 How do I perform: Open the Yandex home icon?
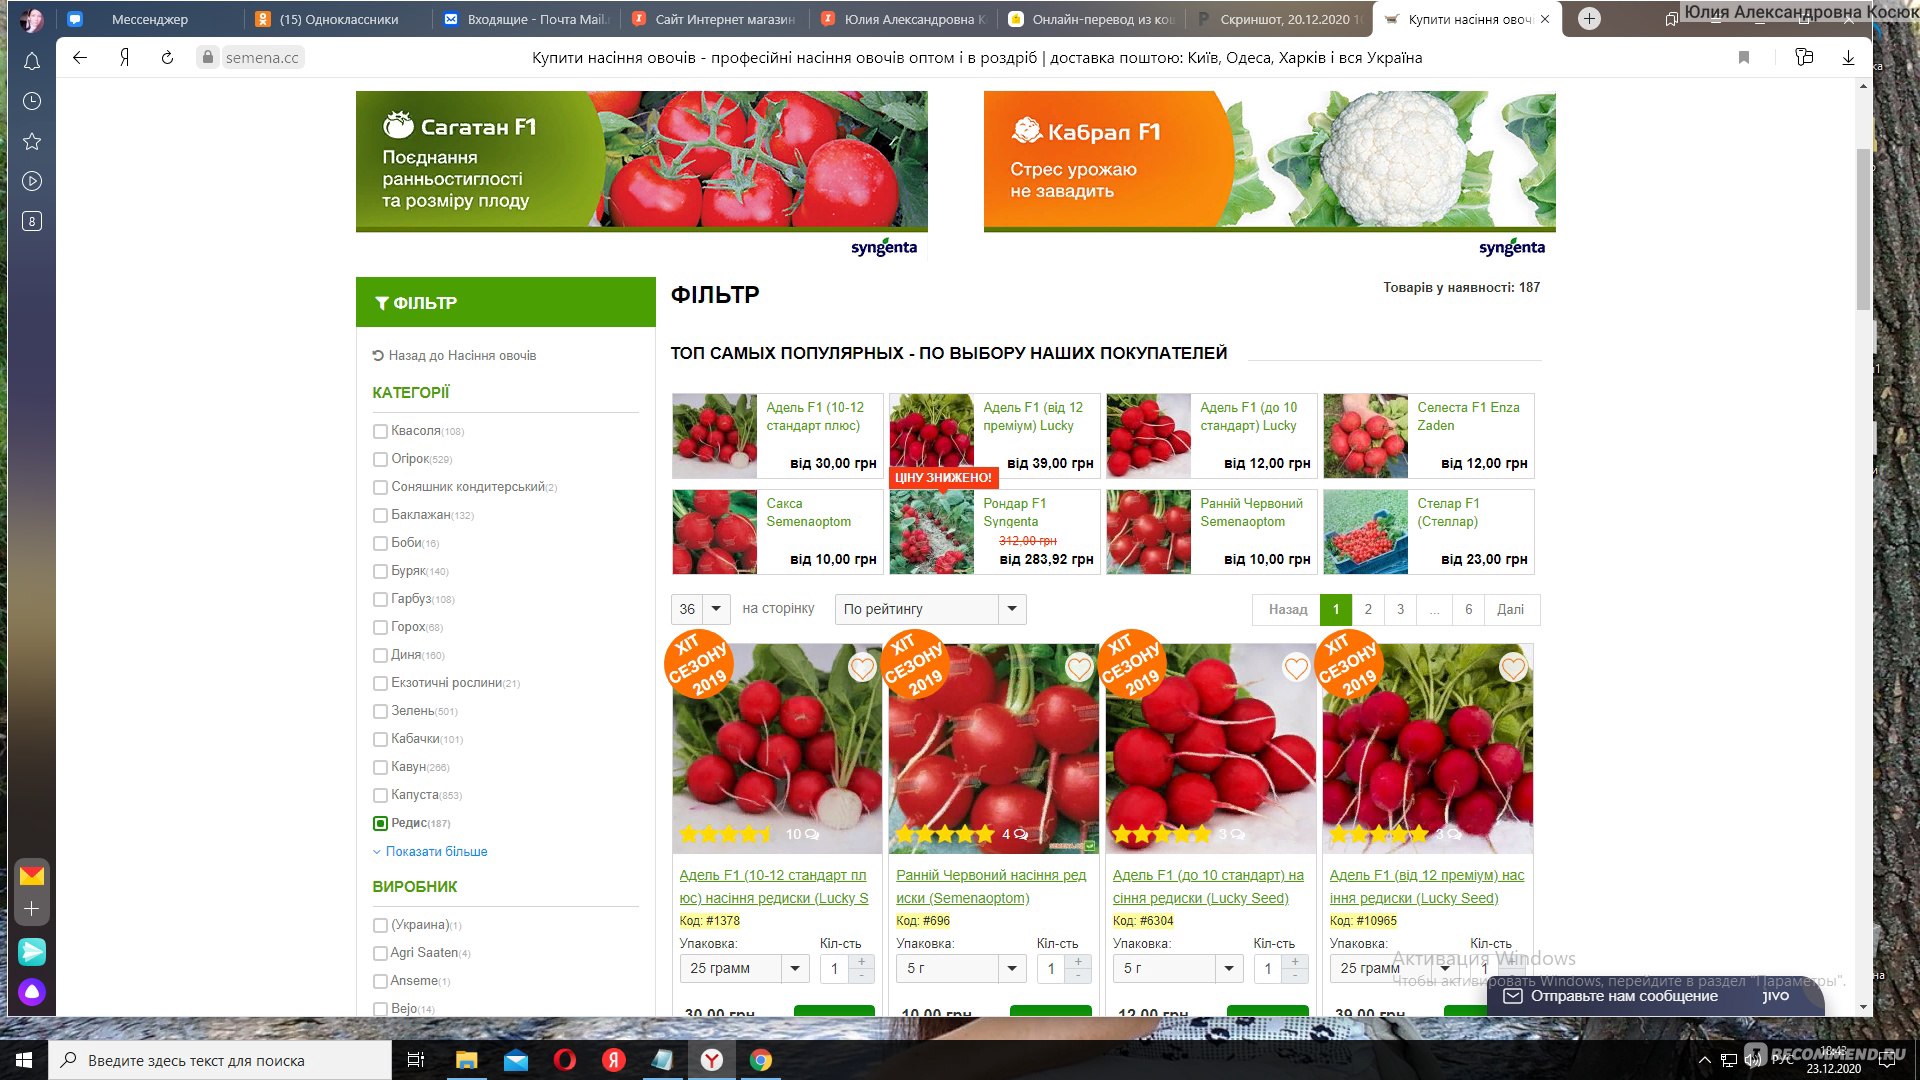click(124, 58)
